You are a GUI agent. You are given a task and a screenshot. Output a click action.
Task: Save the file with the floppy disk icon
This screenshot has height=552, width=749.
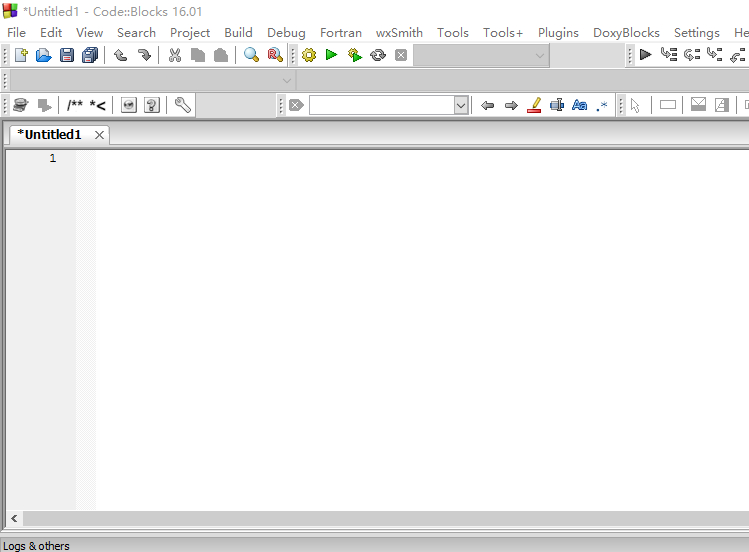click(67, 55)
